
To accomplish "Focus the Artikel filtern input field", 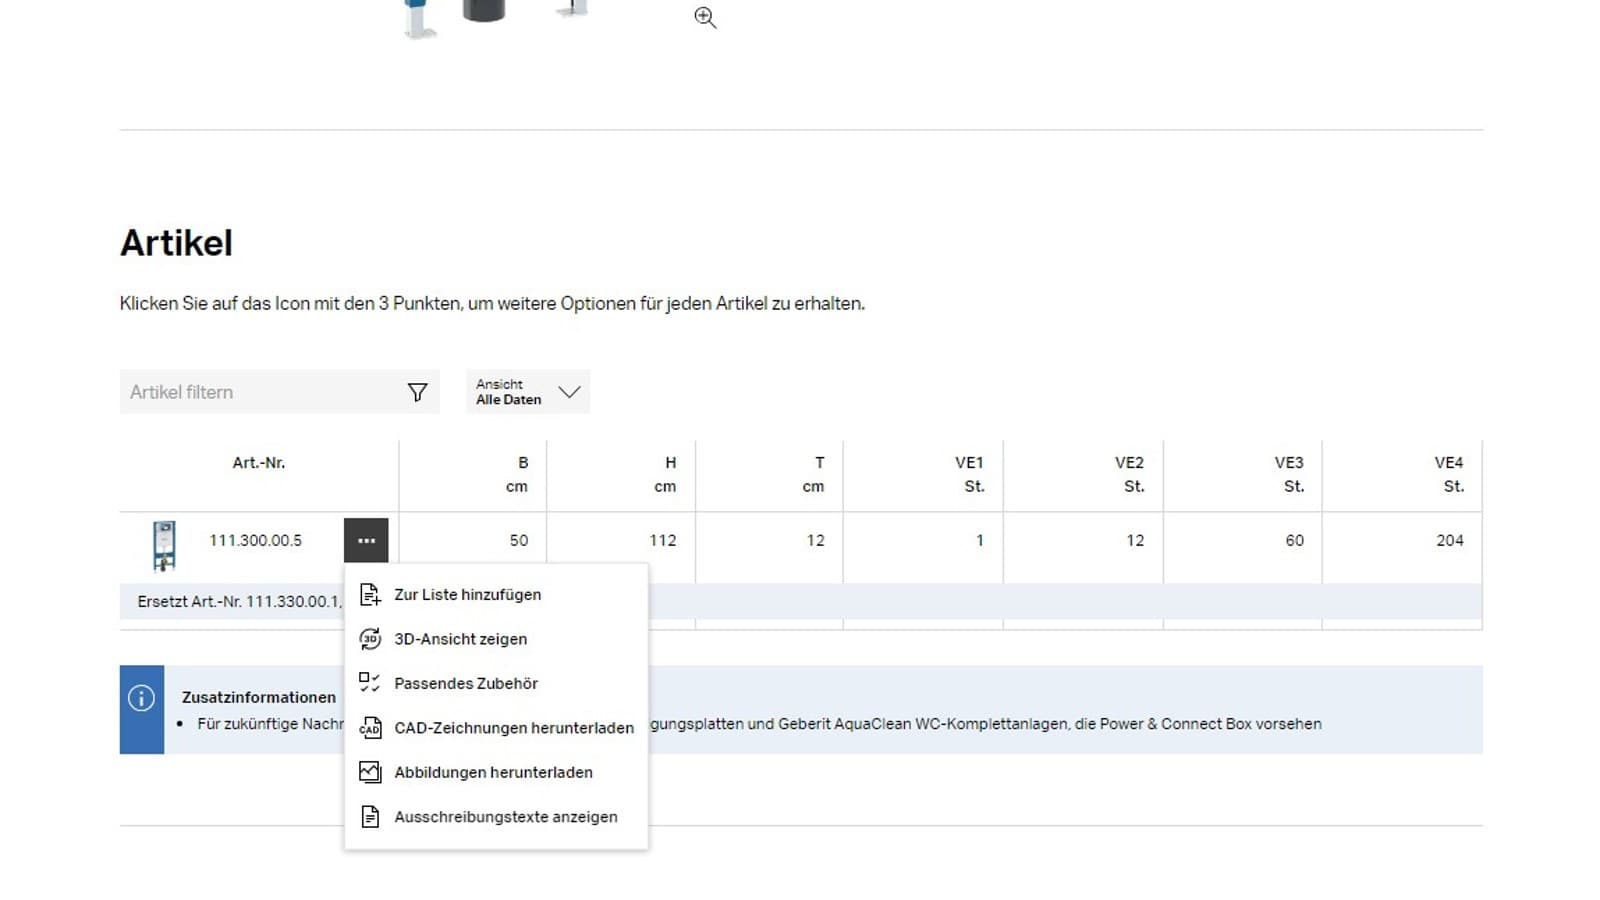I will pyautogui.click(x=260, y=392).
